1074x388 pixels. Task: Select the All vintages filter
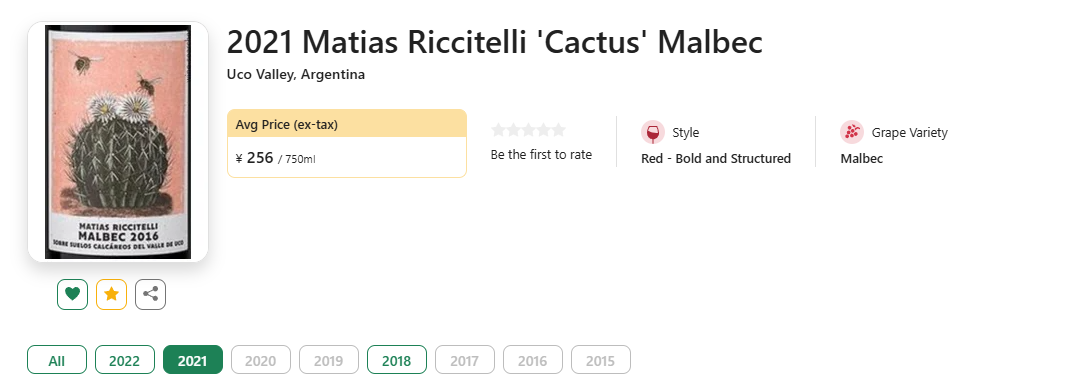57,360
